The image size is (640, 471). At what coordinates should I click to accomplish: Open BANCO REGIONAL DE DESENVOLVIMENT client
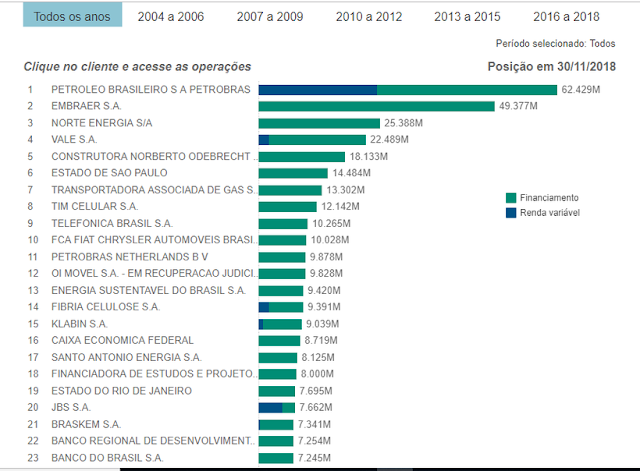click(x=153, y=441)
